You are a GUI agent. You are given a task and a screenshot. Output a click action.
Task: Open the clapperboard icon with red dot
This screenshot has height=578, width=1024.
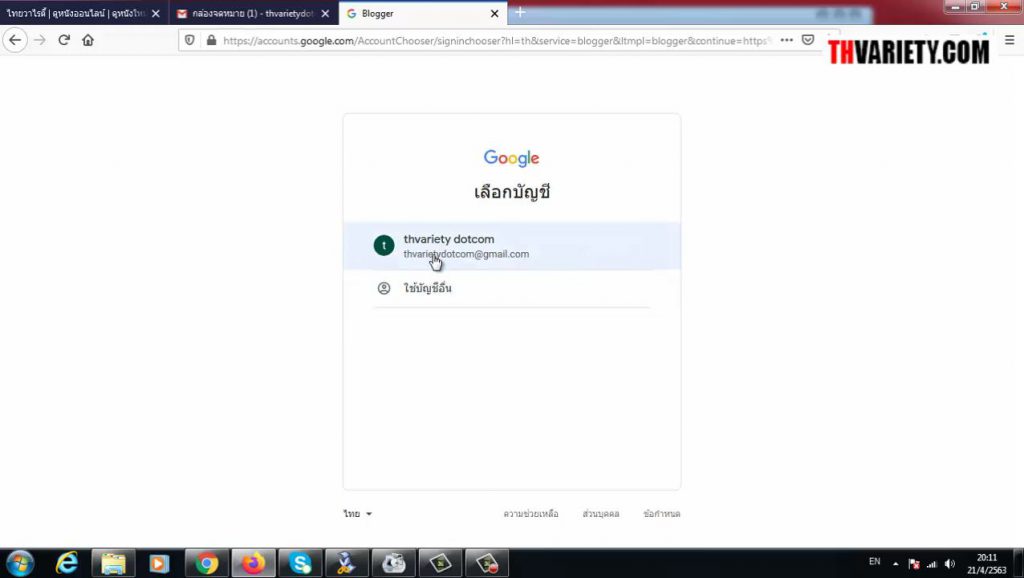487,563
